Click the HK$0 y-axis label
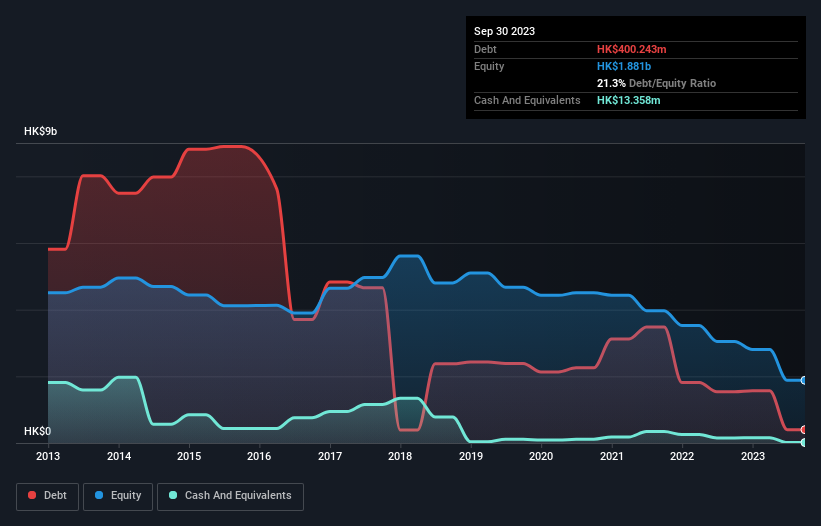The image size is (821, 526). pos(38,431)
